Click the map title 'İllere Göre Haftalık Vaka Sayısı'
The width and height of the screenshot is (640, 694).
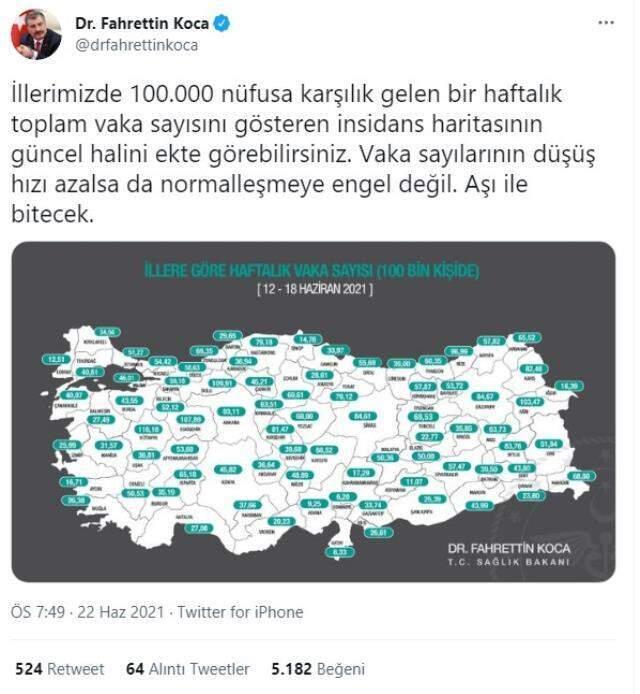312,272
